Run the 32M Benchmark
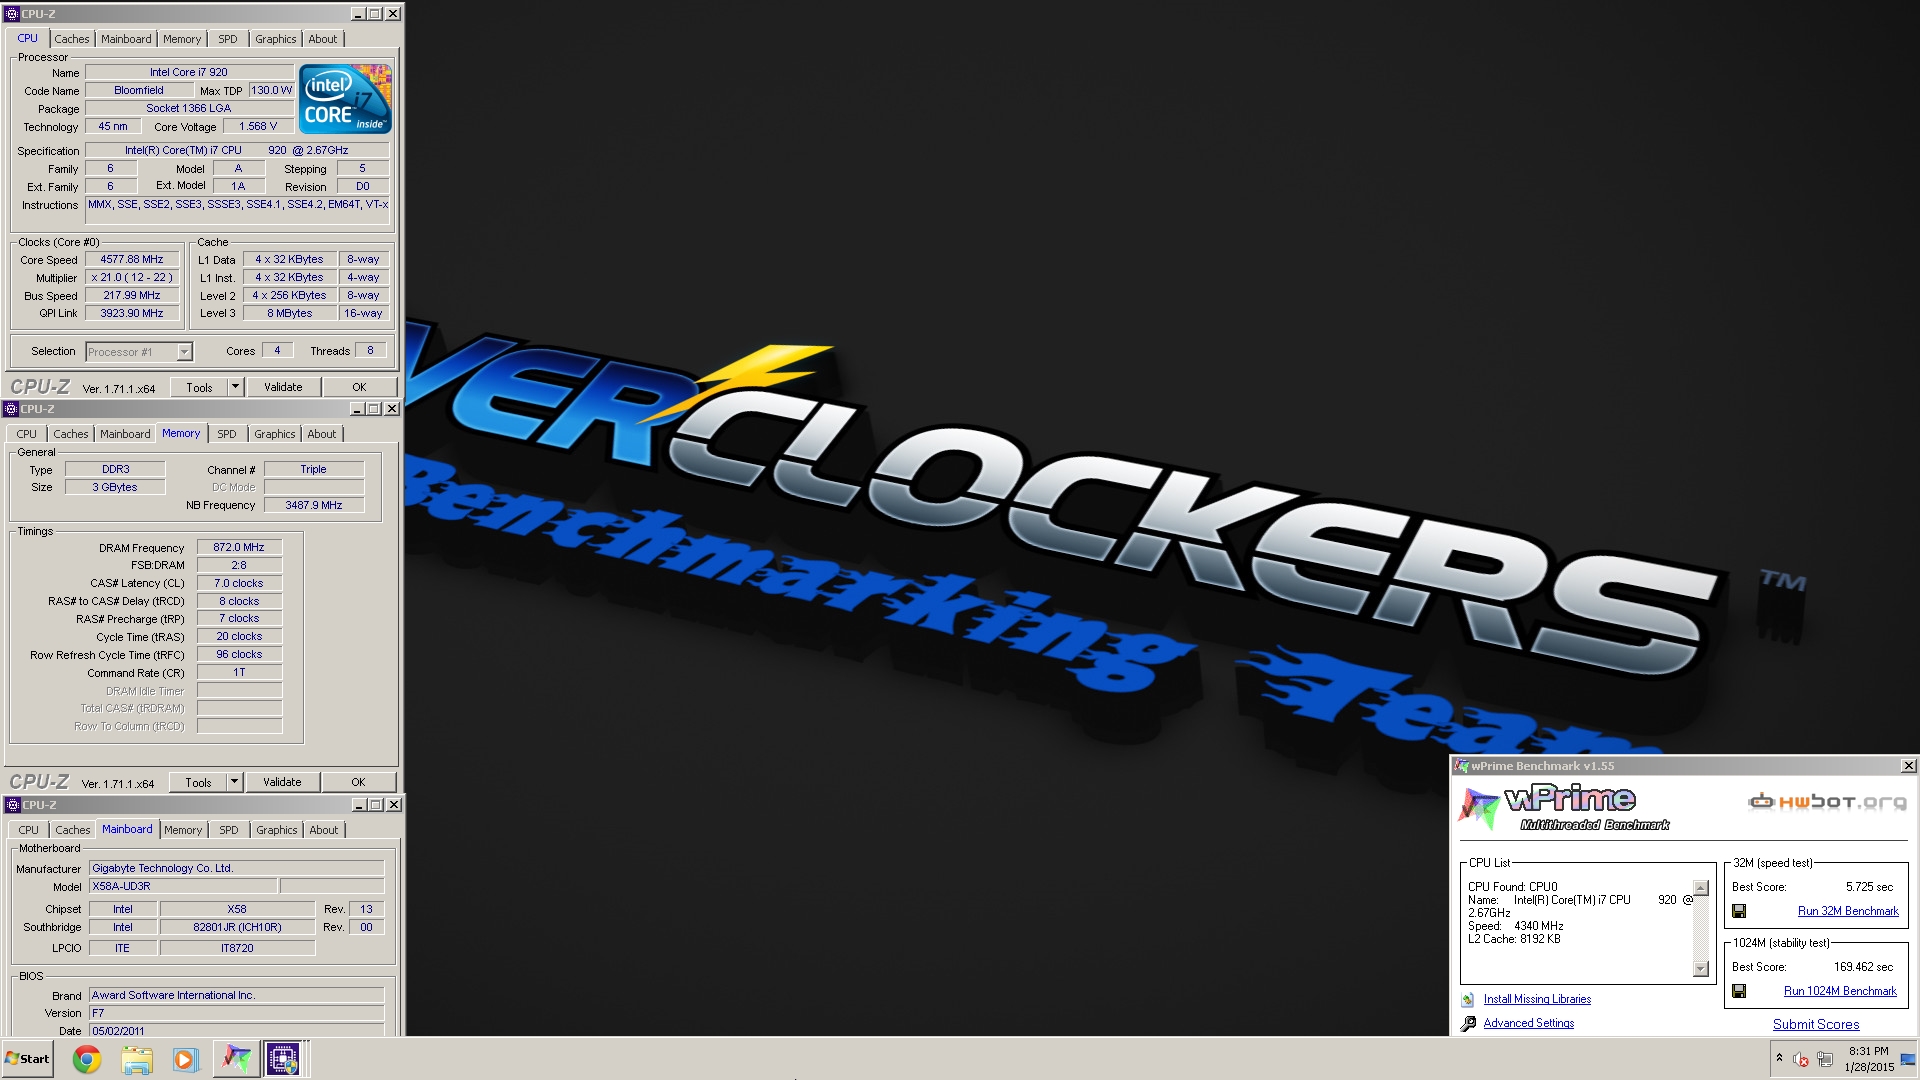Viewport: 1920px width, 1080px height. [1848, 911]
